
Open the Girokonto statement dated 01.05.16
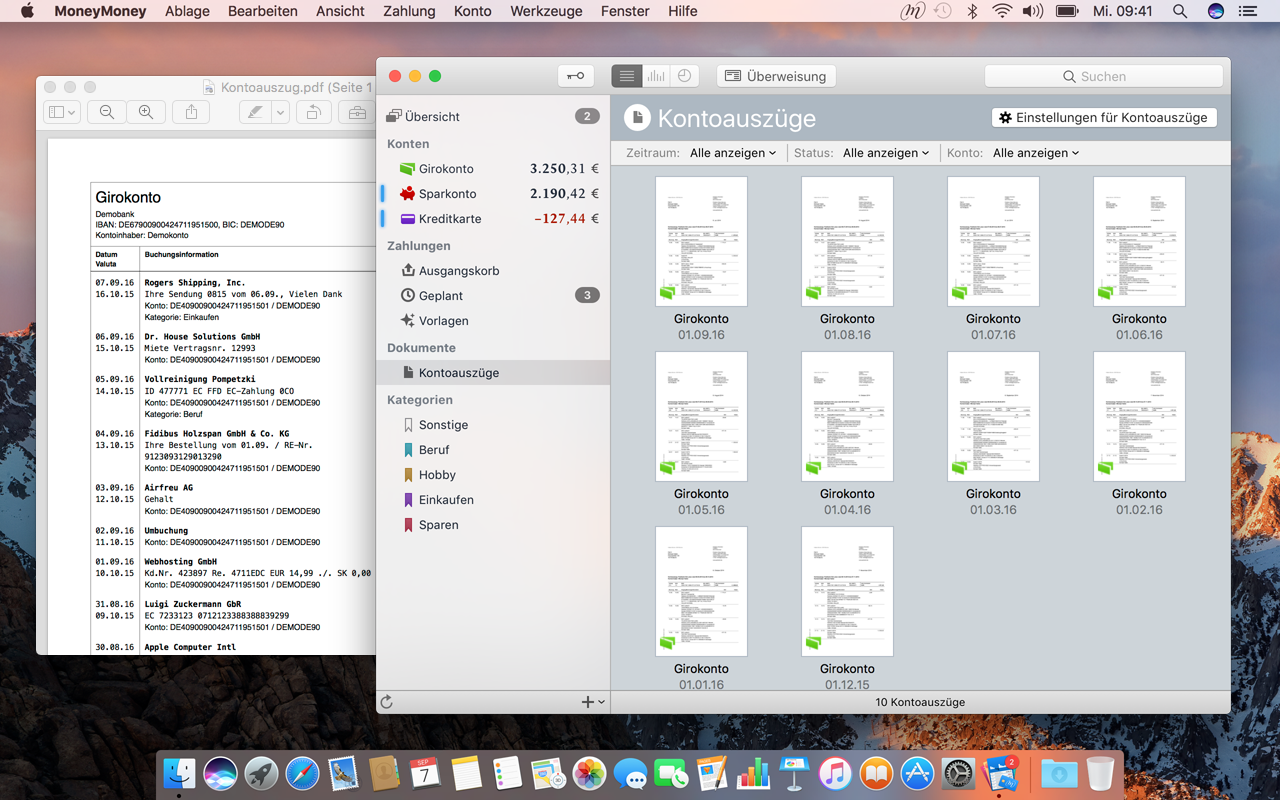point(701,417)
